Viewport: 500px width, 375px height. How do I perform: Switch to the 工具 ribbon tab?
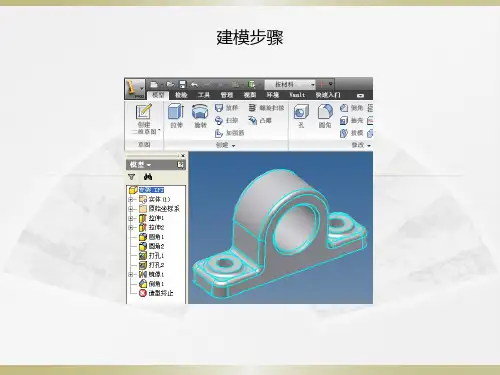(204, 95)
